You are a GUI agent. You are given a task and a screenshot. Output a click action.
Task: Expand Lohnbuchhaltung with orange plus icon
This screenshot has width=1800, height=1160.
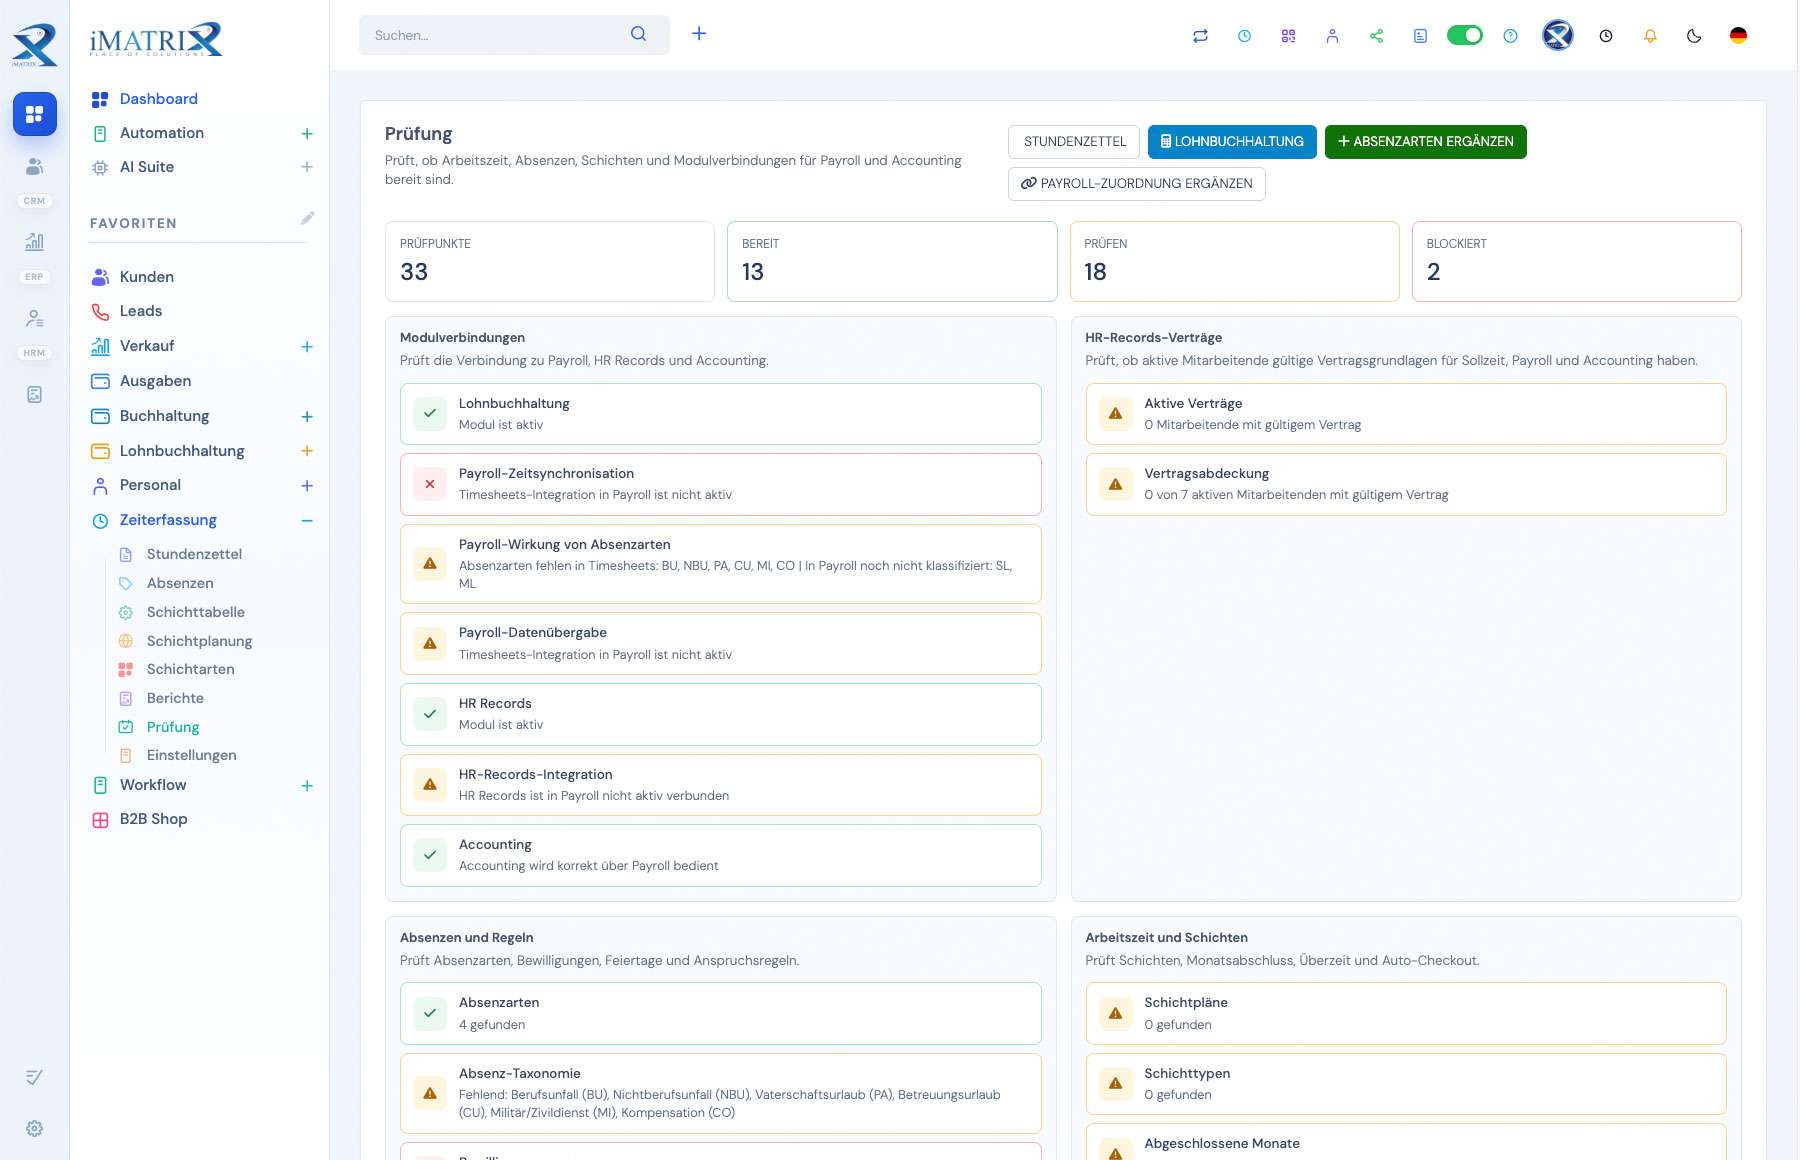pos(307,451)
